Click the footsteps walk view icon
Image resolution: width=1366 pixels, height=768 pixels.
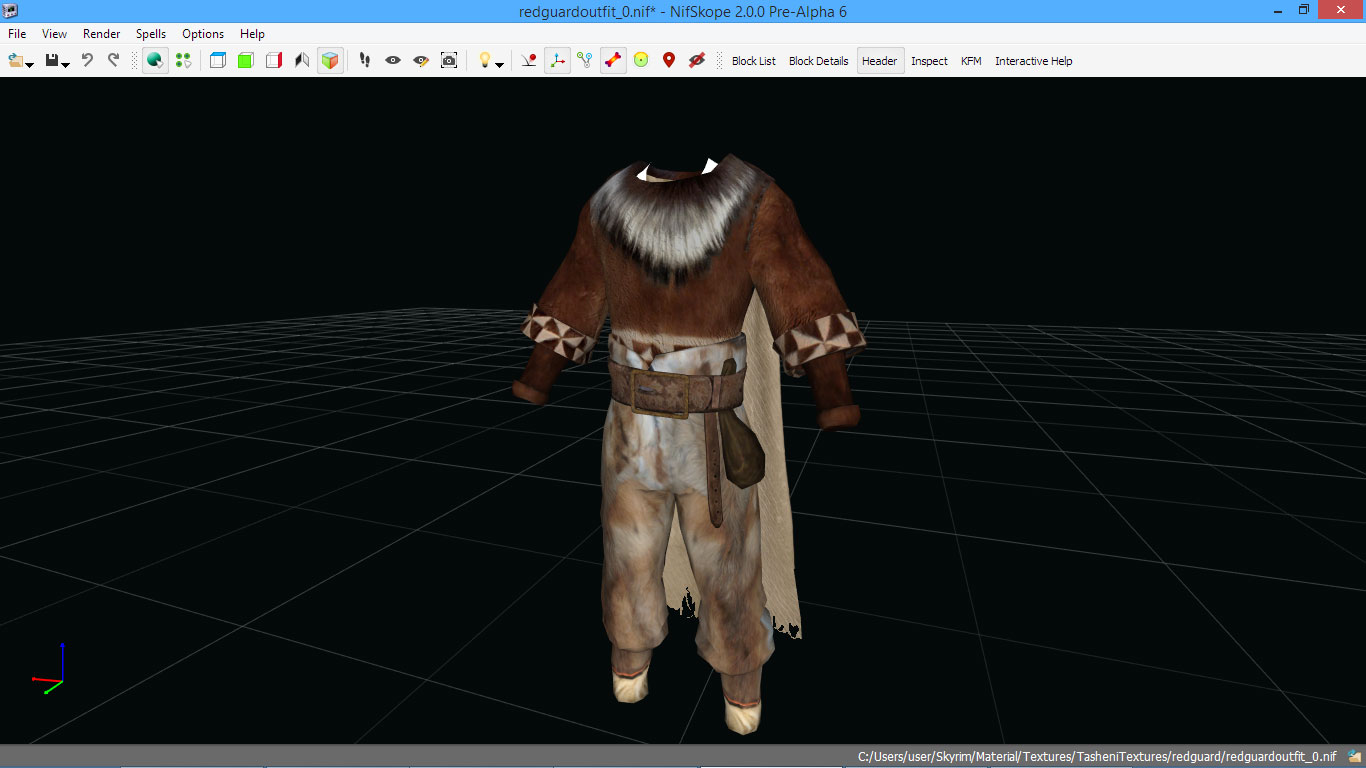tap(365, 61)
